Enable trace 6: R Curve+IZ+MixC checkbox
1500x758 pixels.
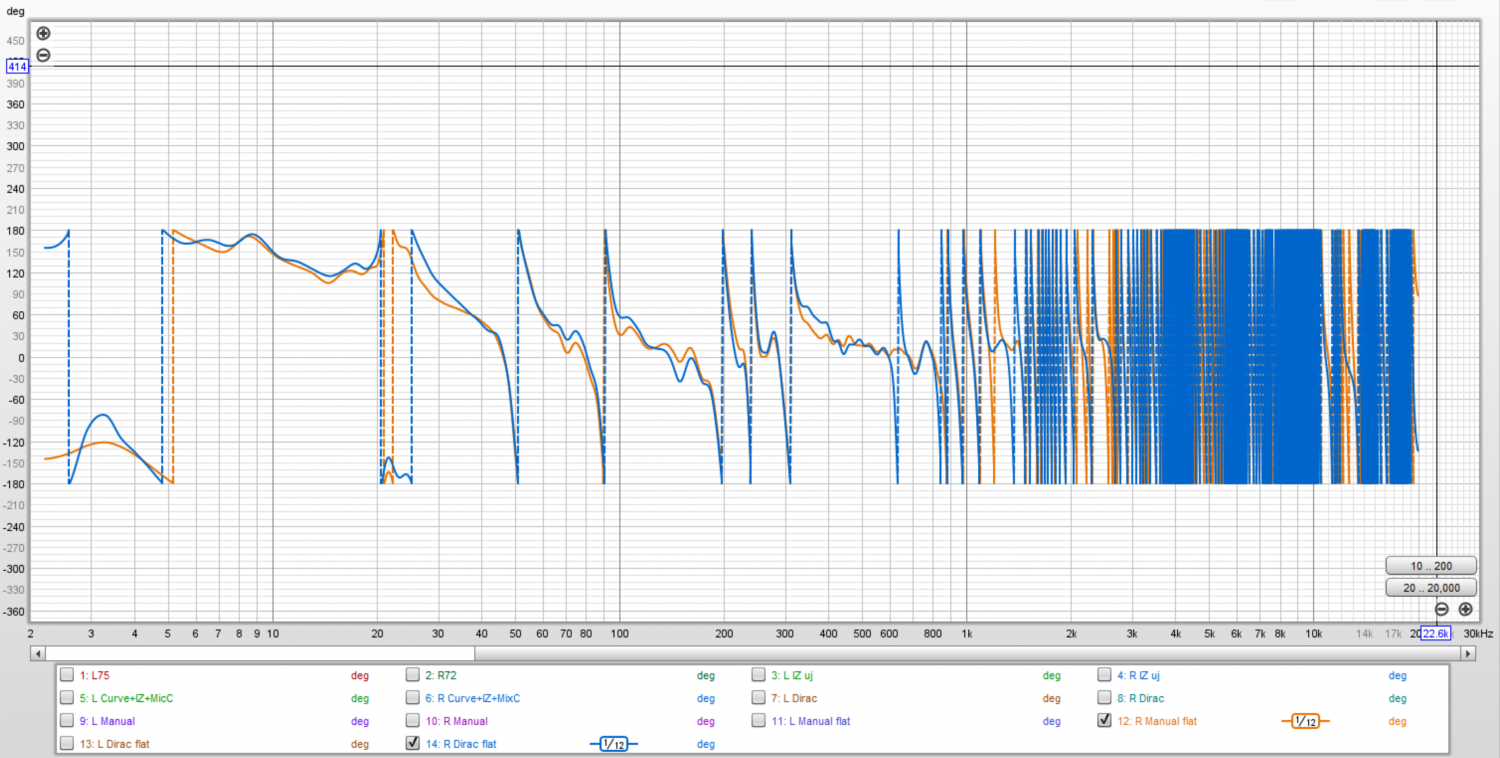pyautogui.click(x=412, y=698)
